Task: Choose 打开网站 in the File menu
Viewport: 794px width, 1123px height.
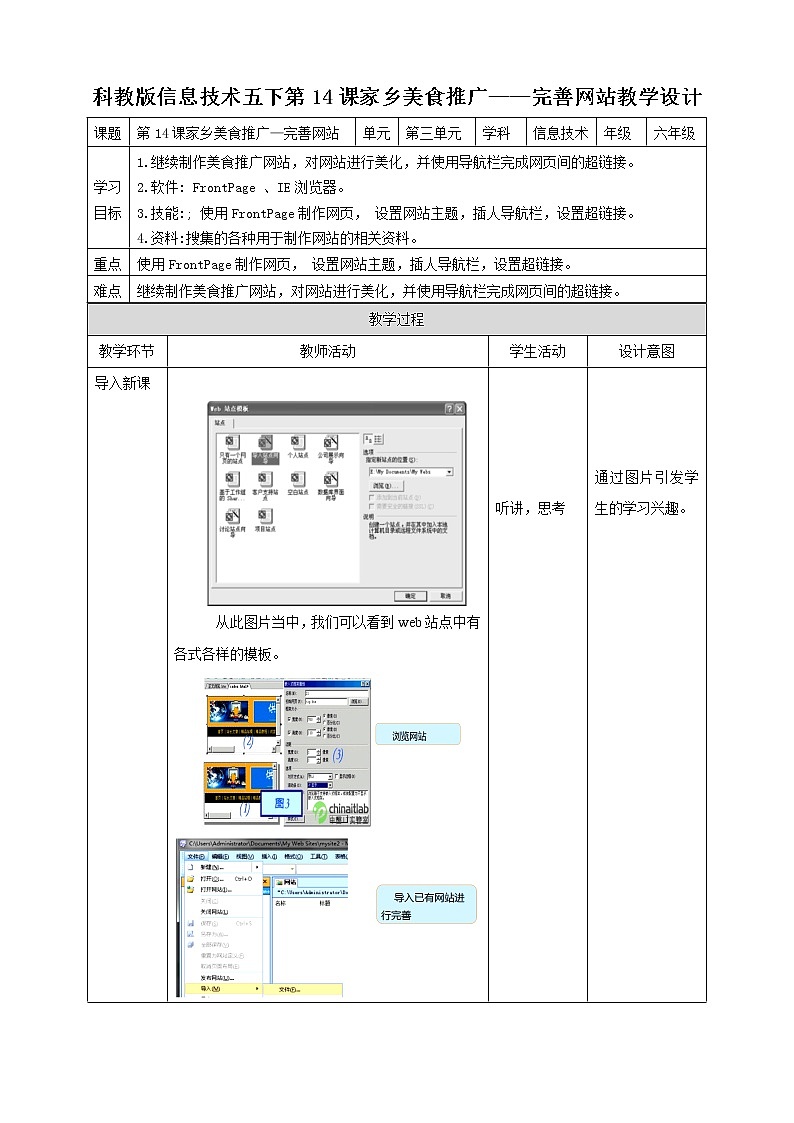Action: 224,890
